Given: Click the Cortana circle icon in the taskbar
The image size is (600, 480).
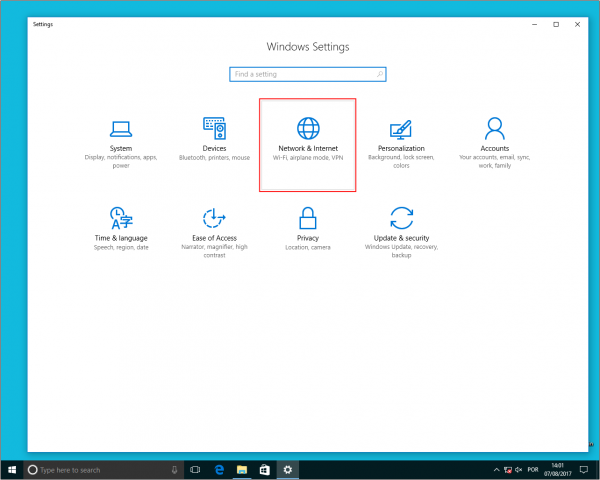Looking at the screenshot, I should coord(33,470).
